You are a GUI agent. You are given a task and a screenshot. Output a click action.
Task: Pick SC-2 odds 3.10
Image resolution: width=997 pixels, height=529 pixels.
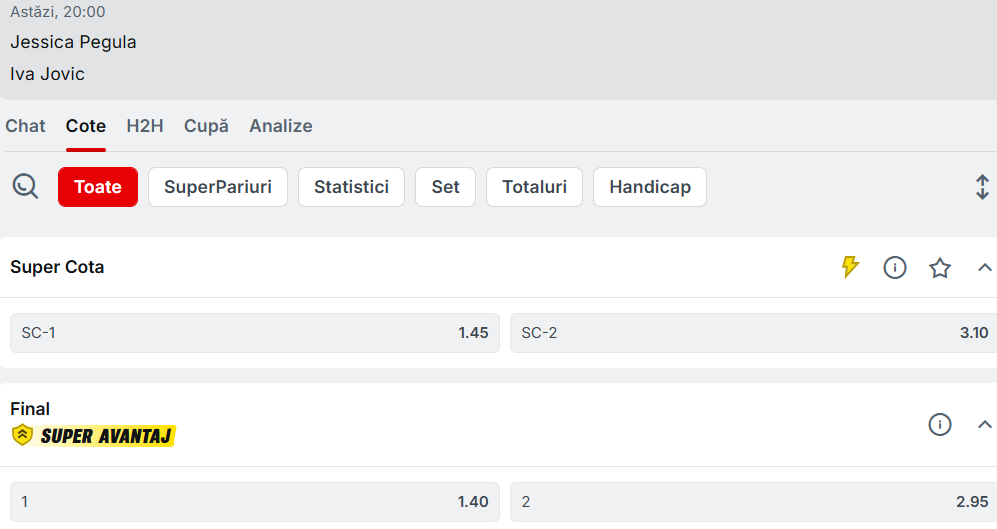click(x=753, y=333)
